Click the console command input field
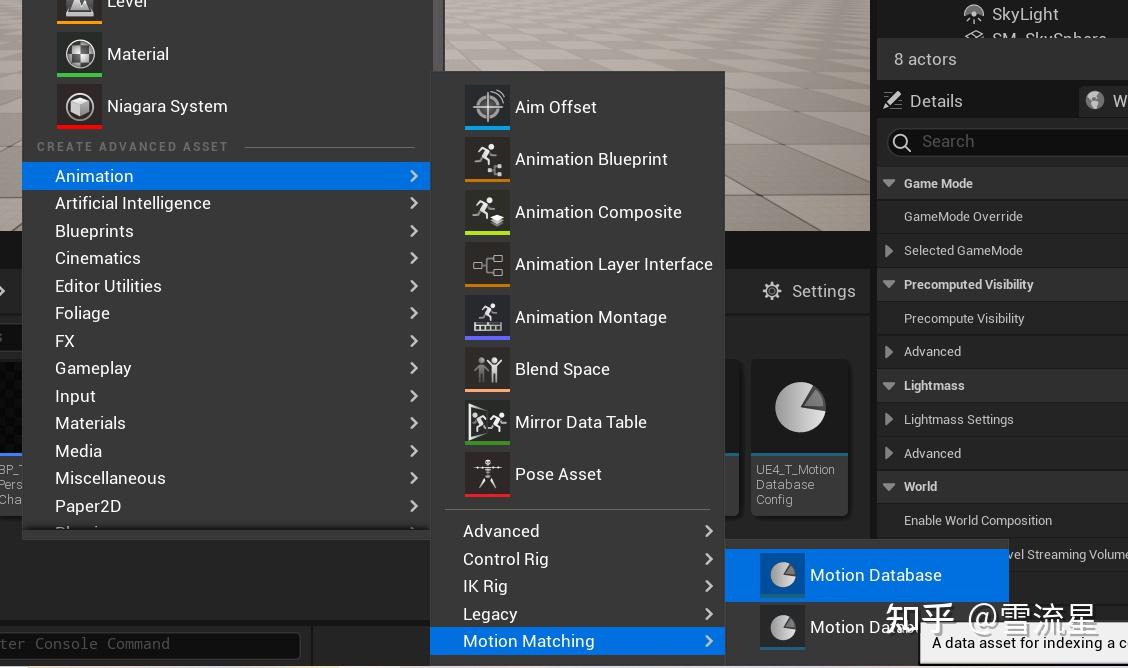The width and height of the screenshot is (1128, 668). tap(149, 644)
